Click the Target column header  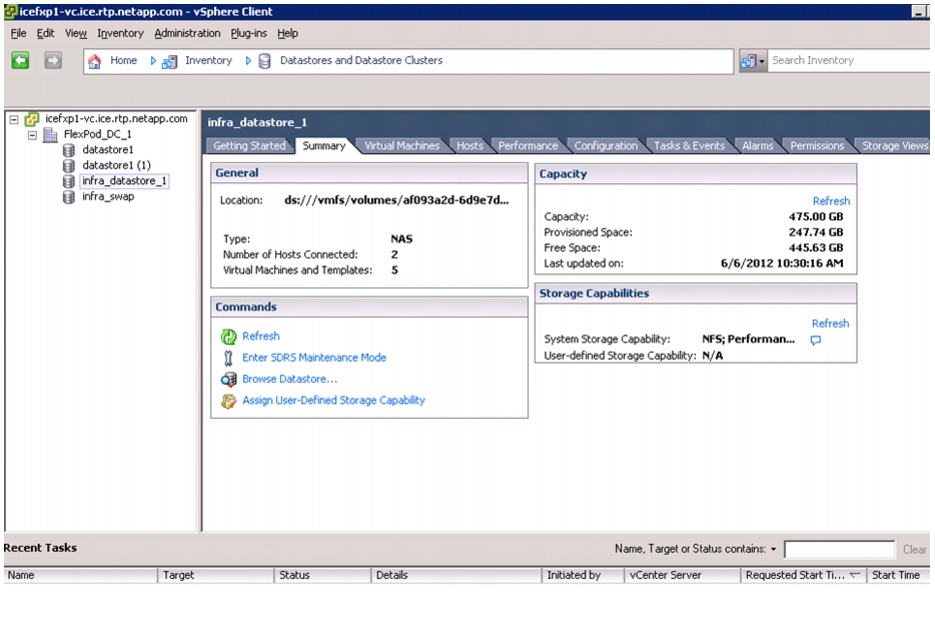tap(215, 576)
